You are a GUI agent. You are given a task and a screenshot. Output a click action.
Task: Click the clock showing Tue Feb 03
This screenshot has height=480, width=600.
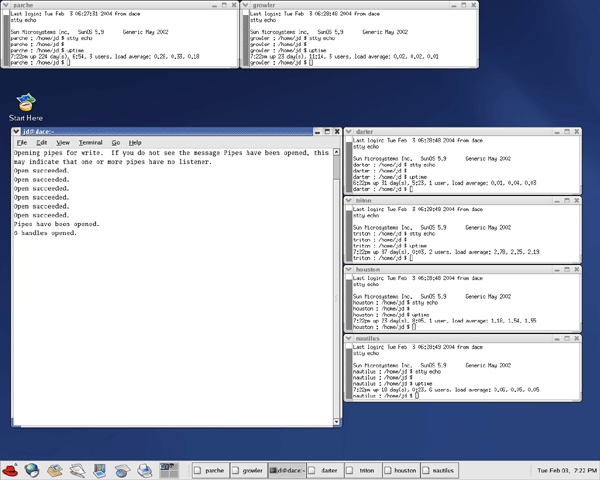click(558, 469)
